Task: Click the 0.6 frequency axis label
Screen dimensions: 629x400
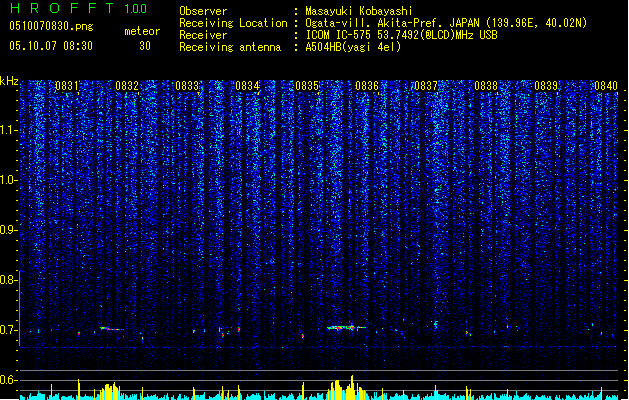Action: coord(9,380)
